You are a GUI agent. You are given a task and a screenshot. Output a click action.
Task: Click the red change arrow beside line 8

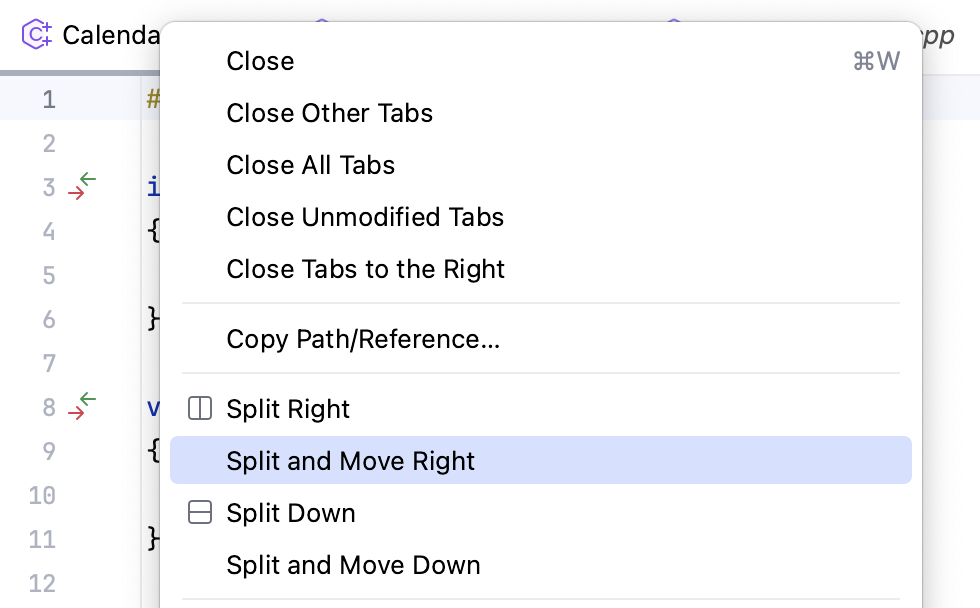tap(78, 414)
